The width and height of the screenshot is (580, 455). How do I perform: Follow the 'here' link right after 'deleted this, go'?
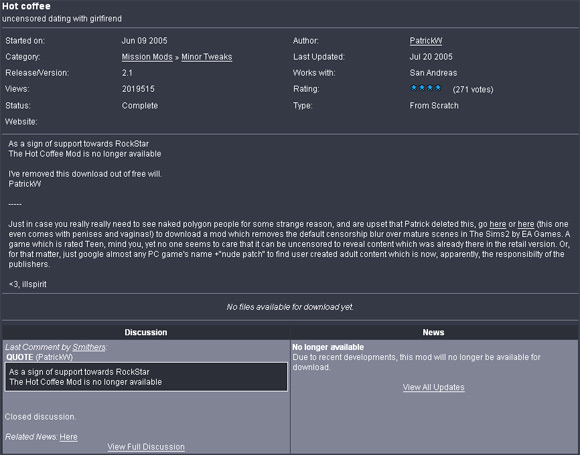(x=498, y=224)
